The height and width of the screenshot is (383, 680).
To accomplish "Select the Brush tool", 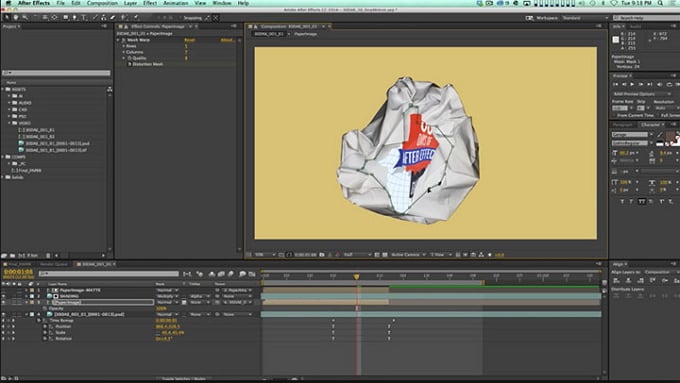I will point(95,18).
